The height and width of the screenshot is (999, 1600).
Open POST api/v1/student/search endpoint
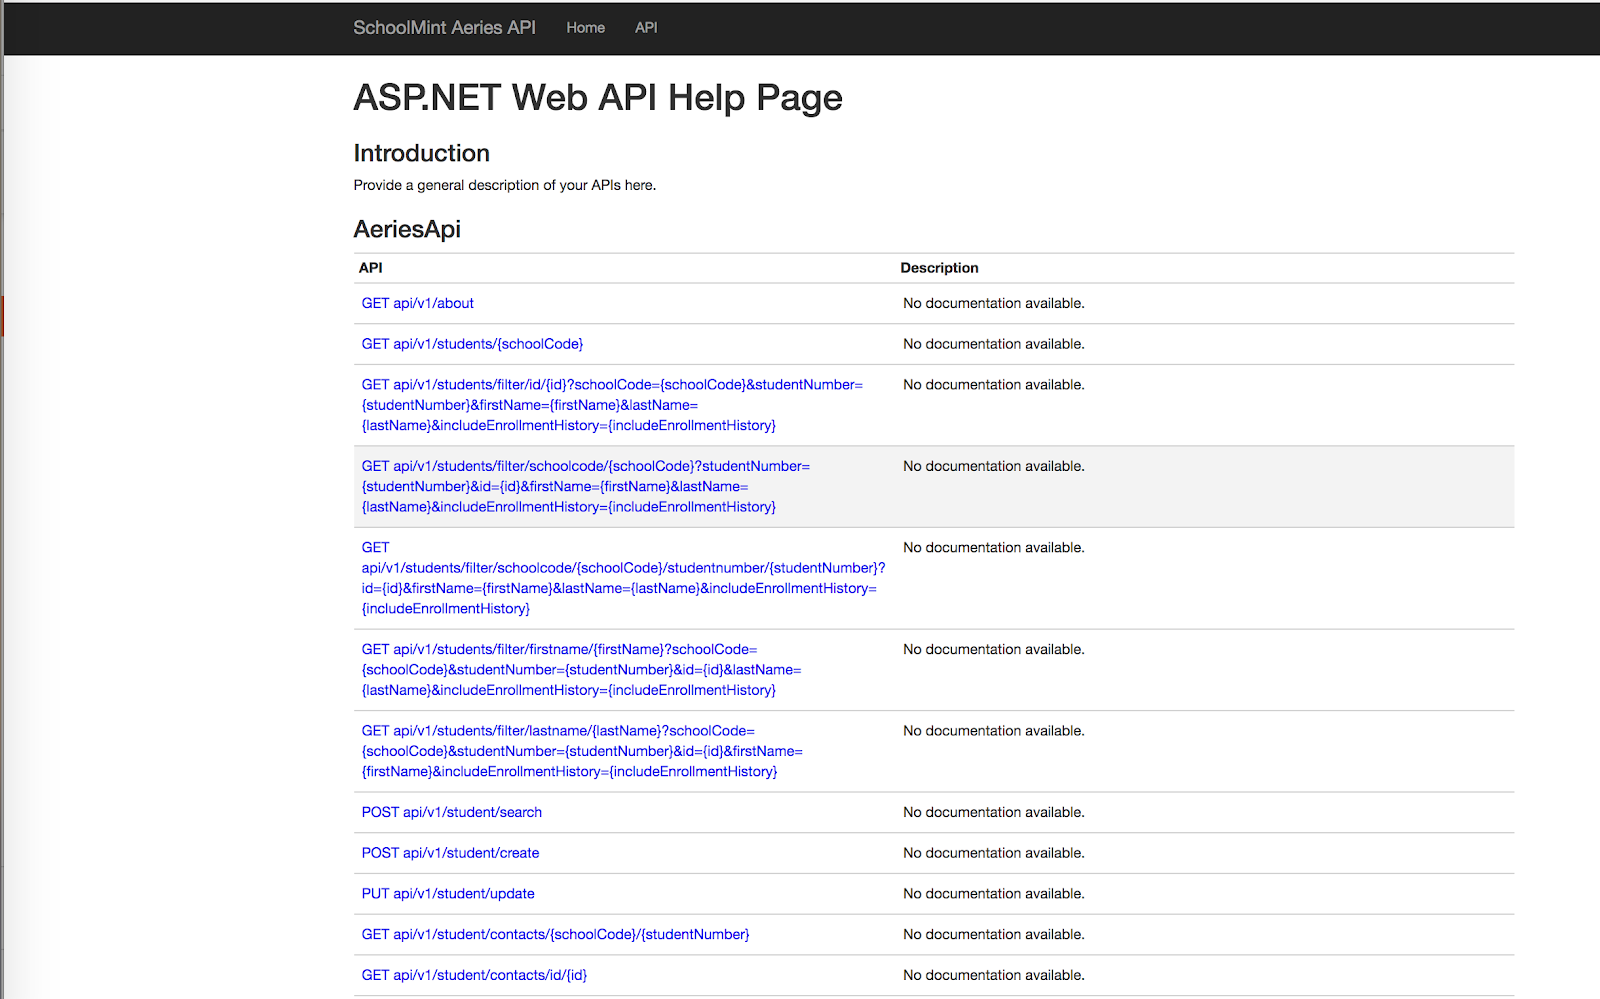pos(451,812)
